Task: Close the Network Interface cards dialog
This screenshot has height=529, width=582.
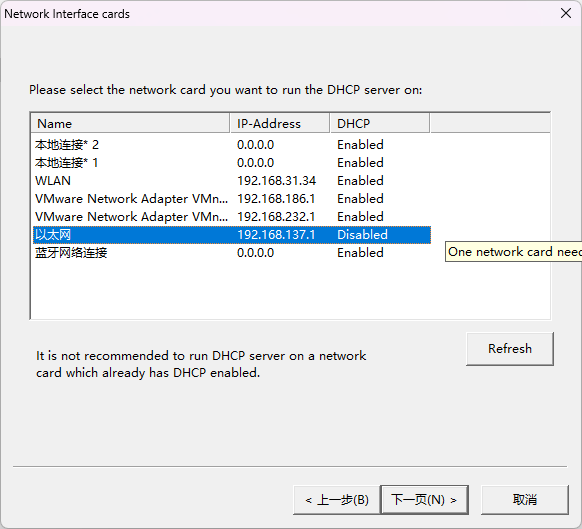Action: (x=566, y=13)
